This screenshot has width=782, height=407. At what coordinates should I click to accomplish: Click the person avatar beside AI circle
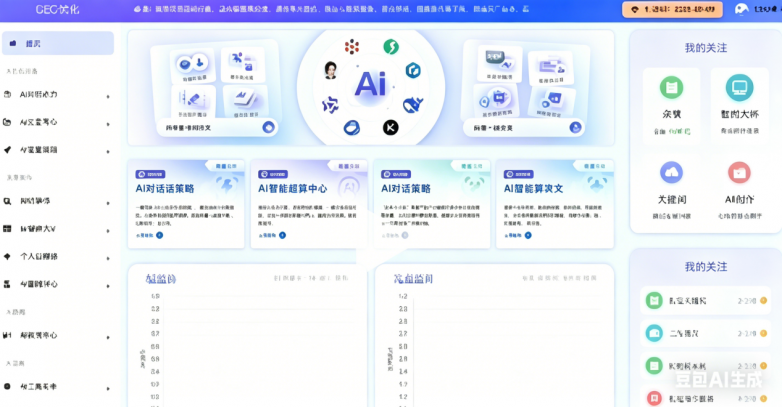(x=330, y=70)
